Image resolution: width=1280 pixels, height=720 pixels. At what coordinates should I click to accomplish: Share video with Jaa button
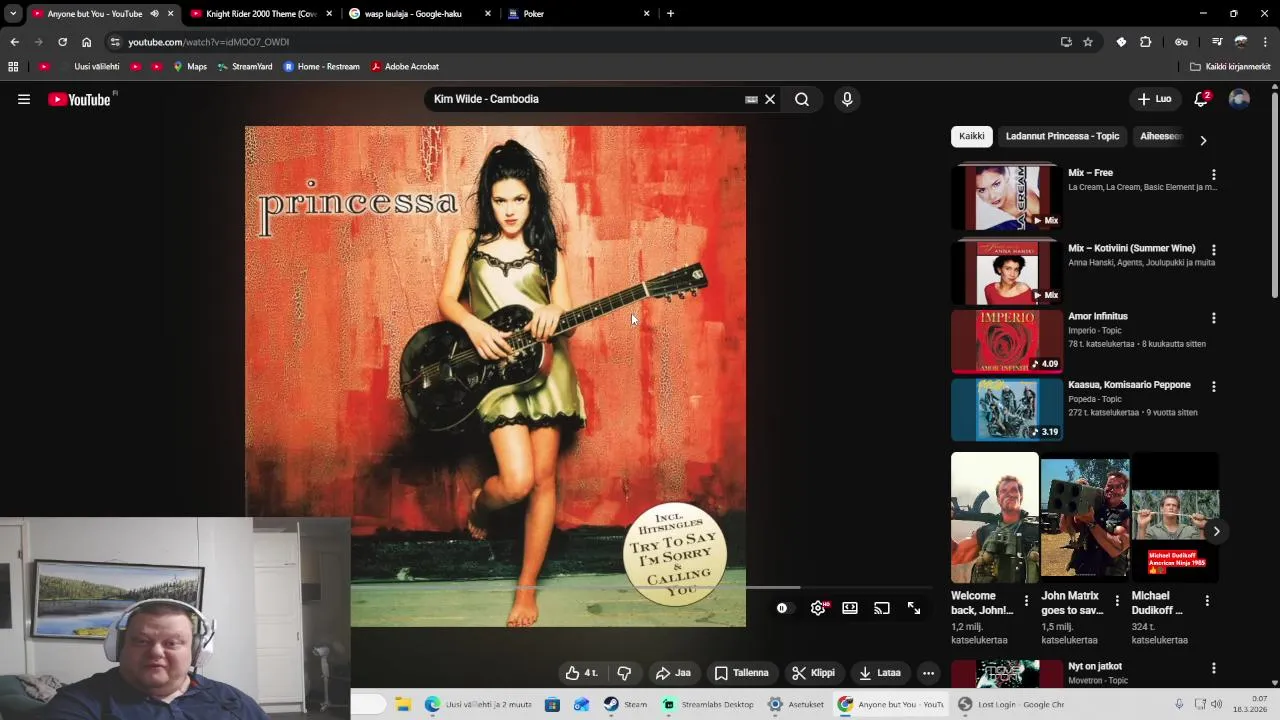coord(673,673)
